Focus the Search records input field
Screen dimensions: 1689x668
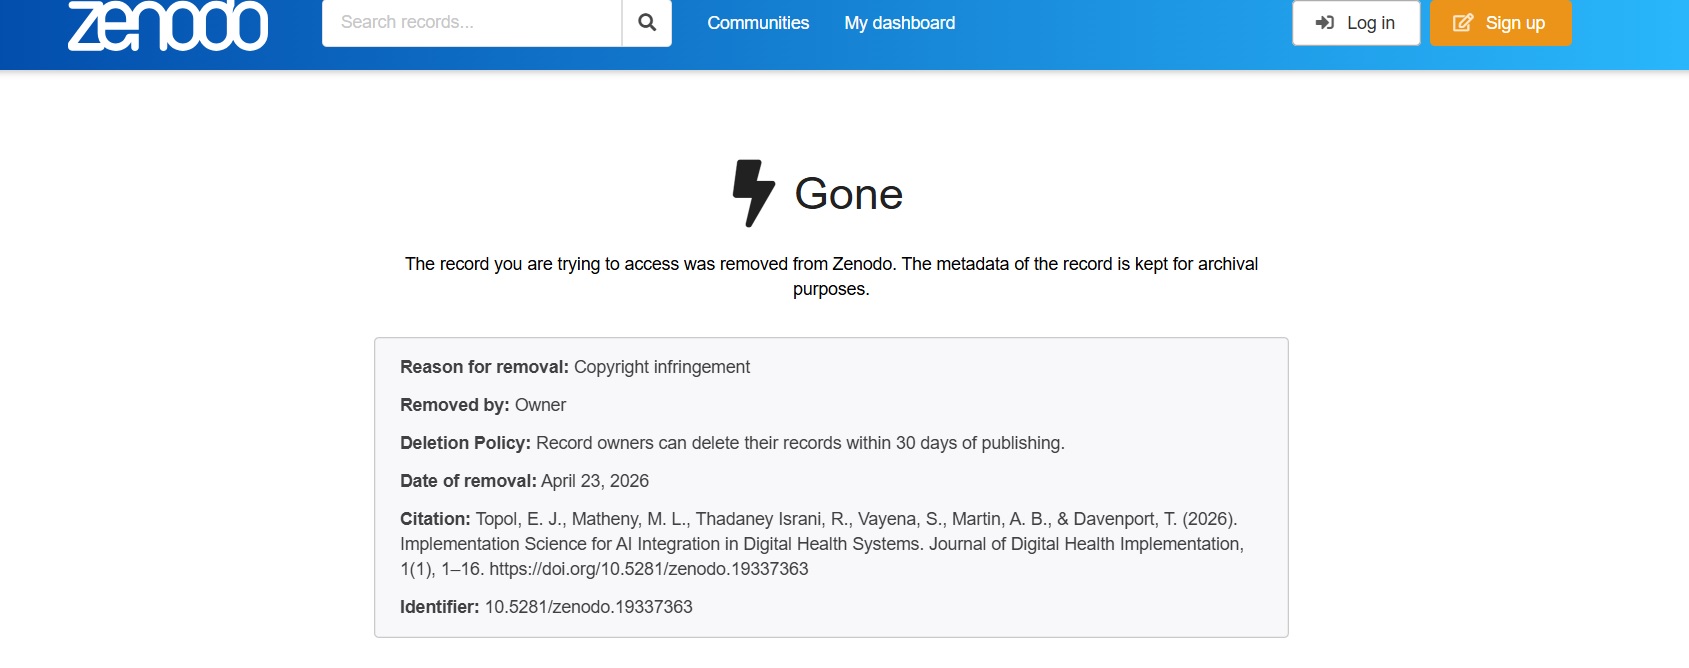tap(471, 23)
